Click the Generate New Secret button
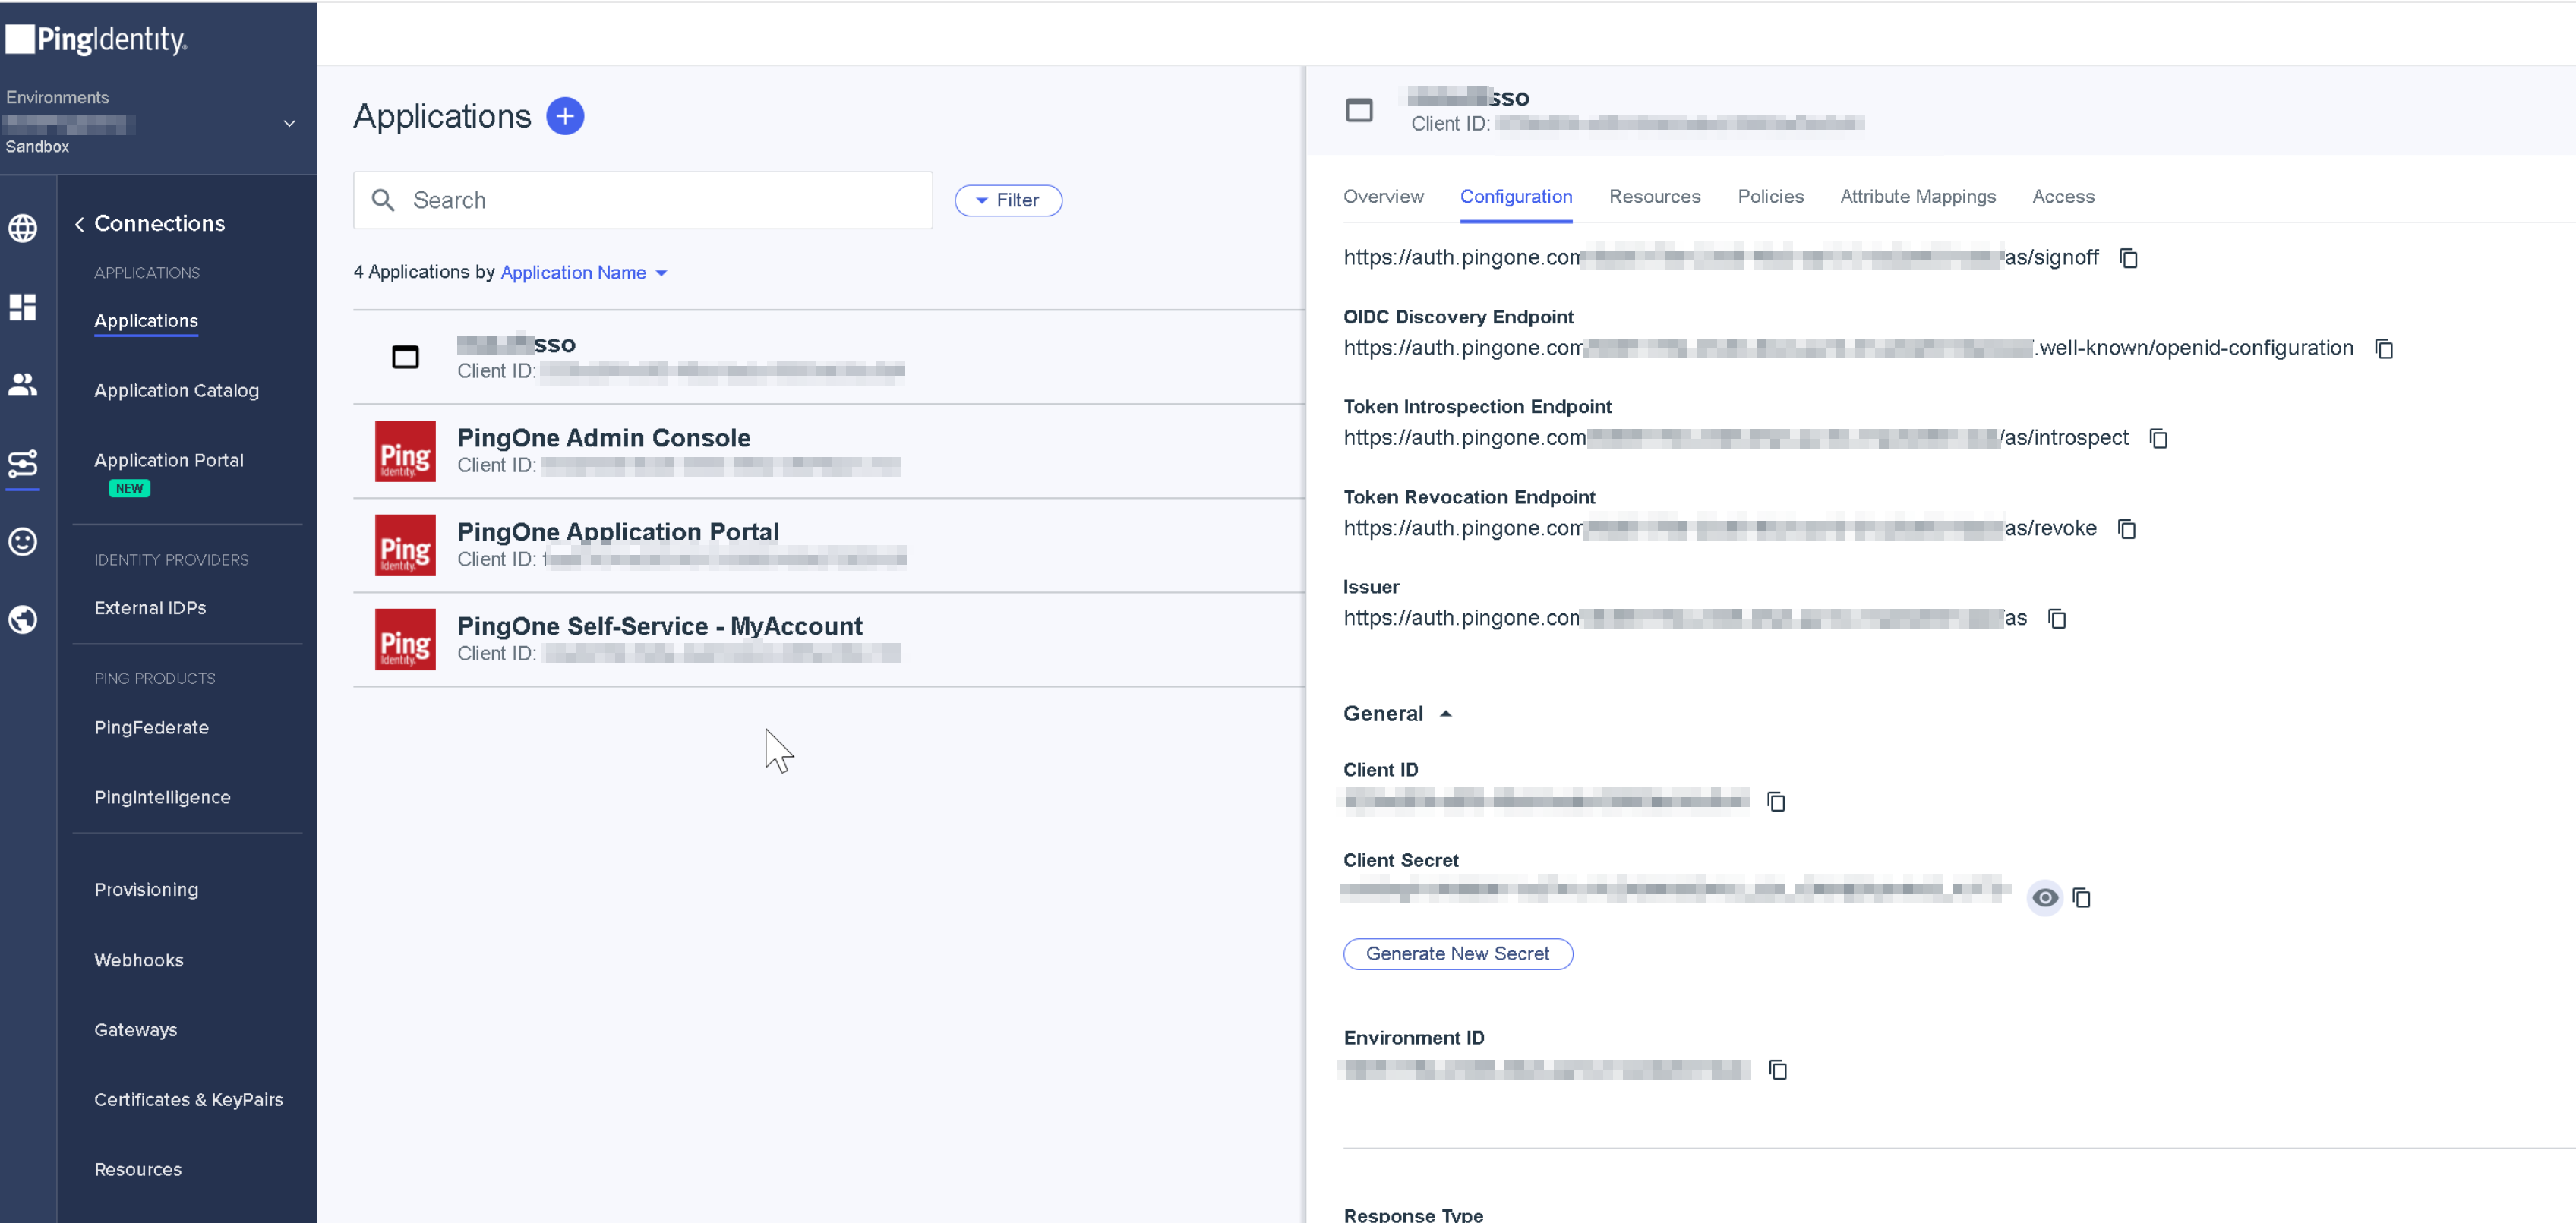The image size is (2576, 1223). [x=1457, y=953]
